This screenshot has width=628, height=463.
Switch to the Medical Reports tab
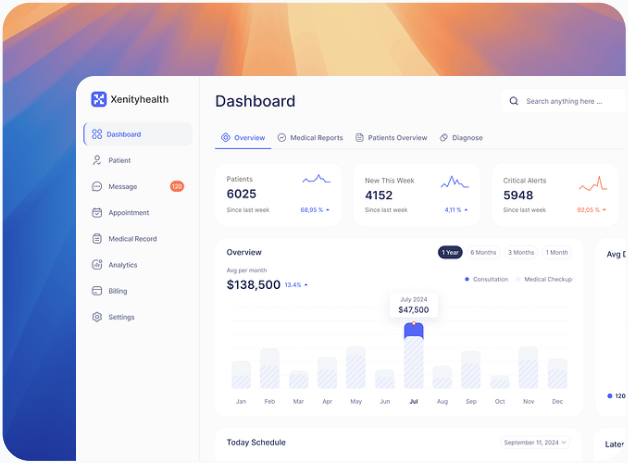pyautogui.click(x=310, y=138)
